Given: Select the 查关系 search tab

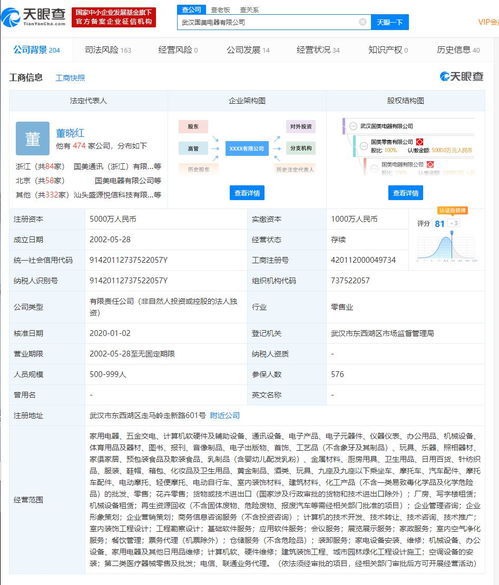Looking at the screenshot, I should tap(249, 10).
